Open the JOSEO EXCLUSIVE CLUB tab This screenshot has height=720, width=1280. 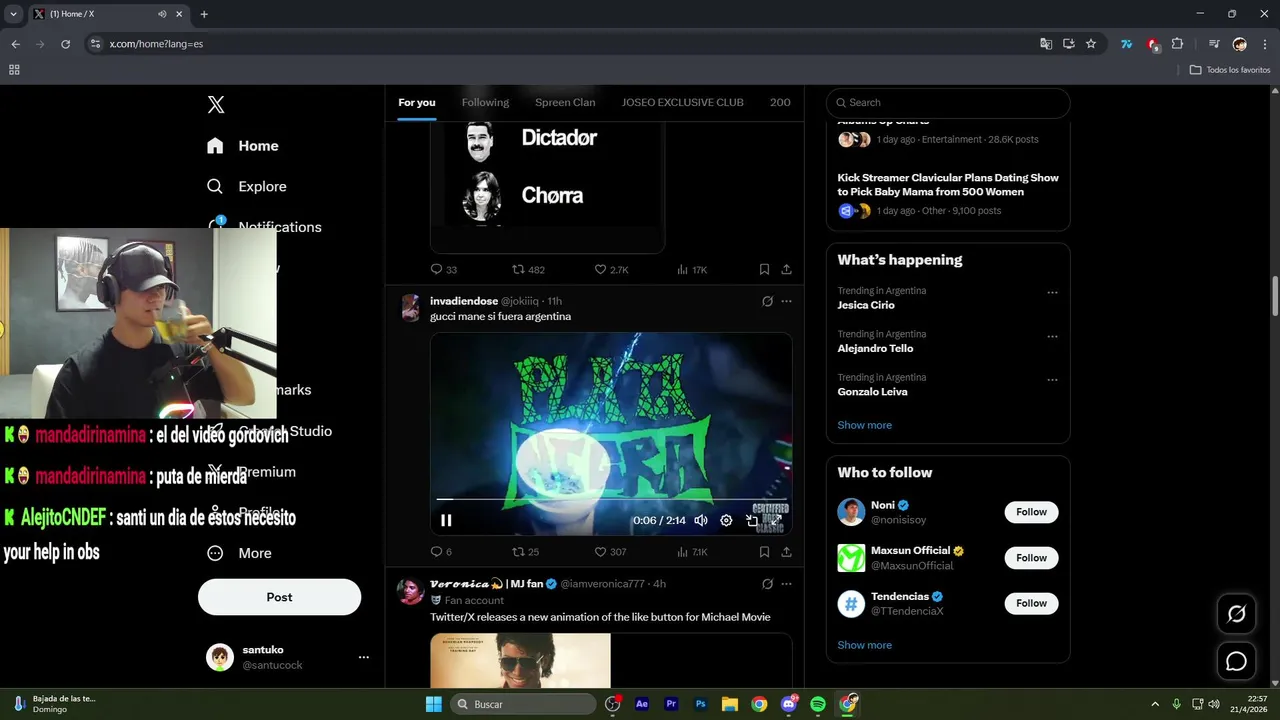(683, 102)
